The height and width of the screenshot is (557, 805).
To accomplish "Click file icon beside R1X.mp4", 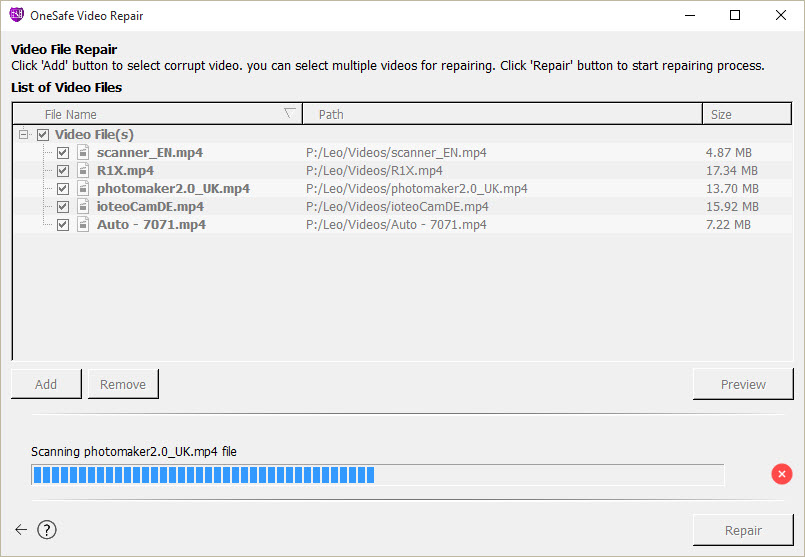I will pyautogui.click(x=83, y=170).
